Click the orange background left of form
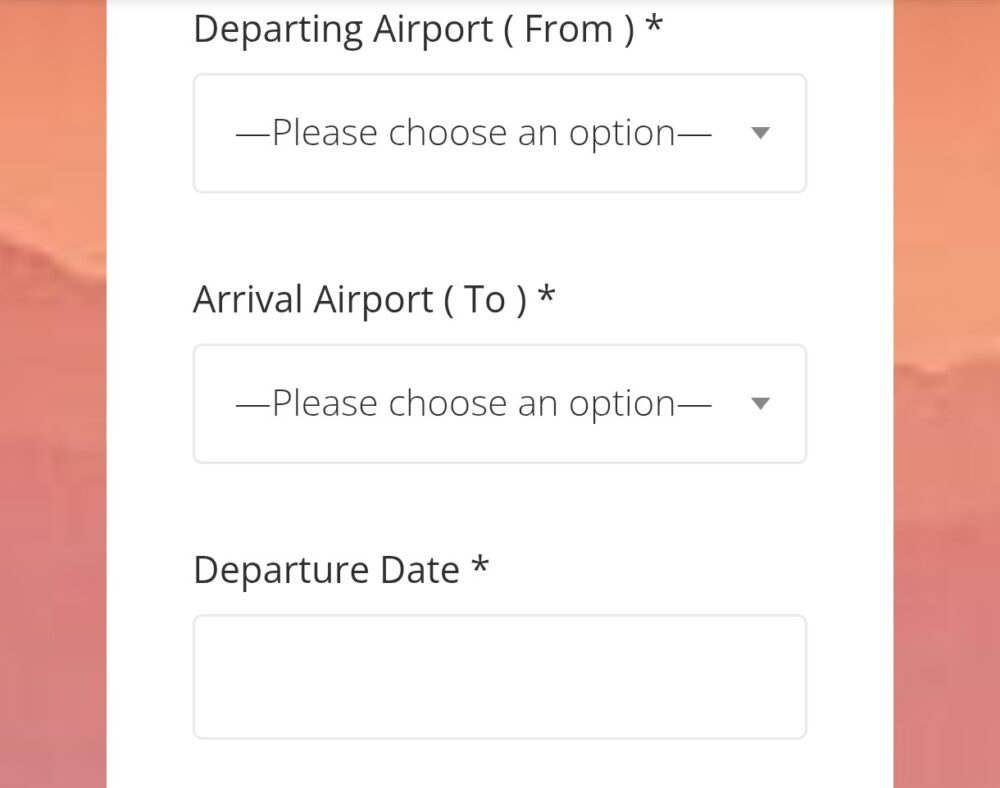 [53, 394]
